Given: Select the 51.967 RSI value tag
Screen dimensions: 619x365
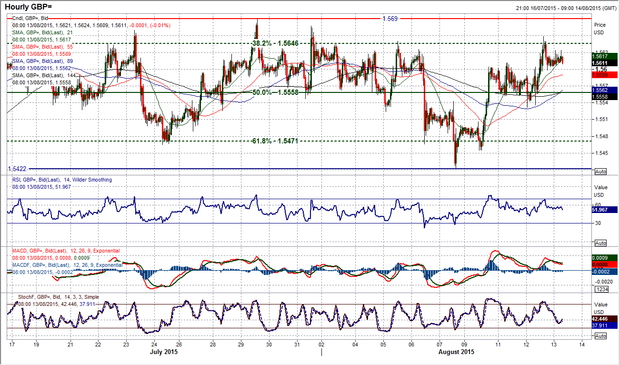Looking at the screenshot, I should click(604, 210).
